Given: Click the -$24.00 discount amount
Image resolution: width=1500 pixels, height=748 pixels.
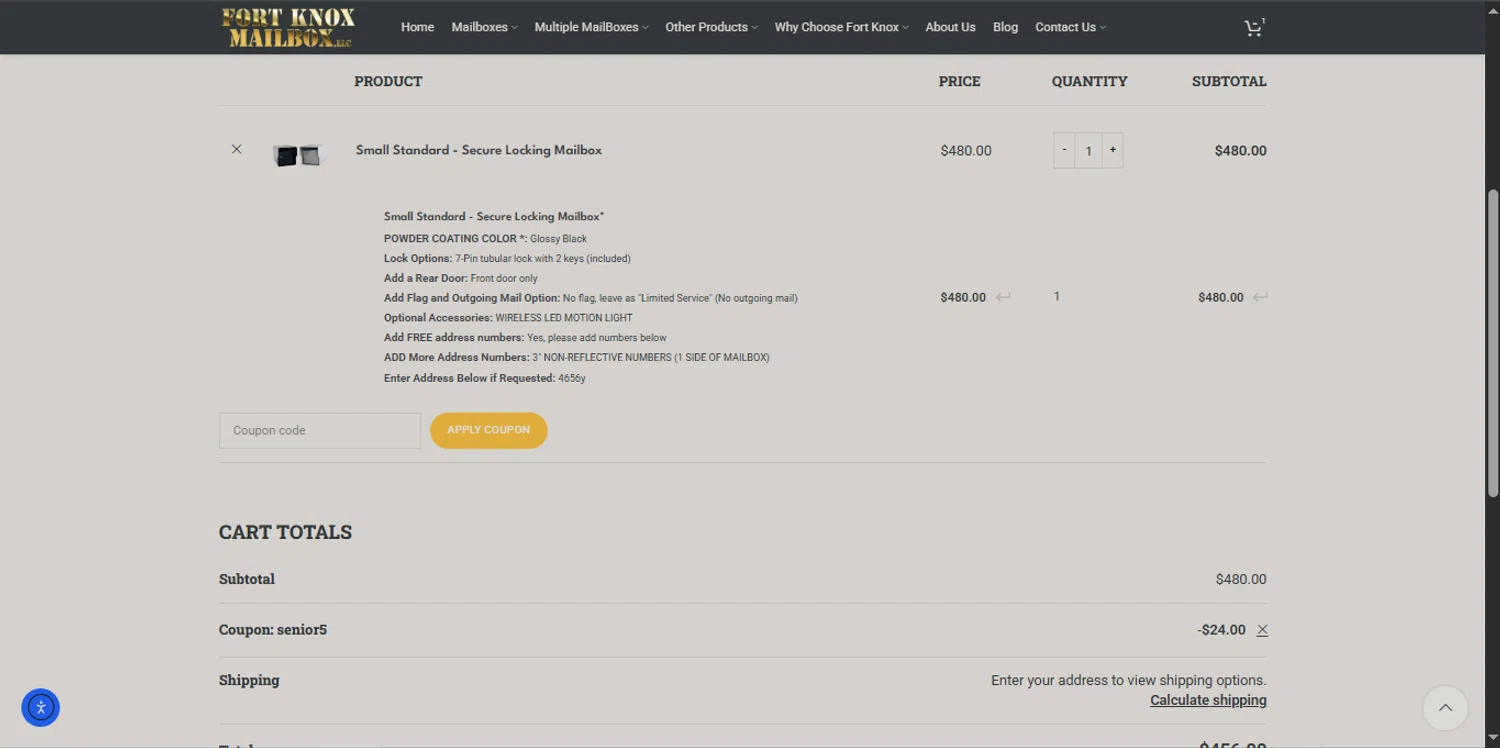Looking at the screenshot, I should (x=1221, y=630).
